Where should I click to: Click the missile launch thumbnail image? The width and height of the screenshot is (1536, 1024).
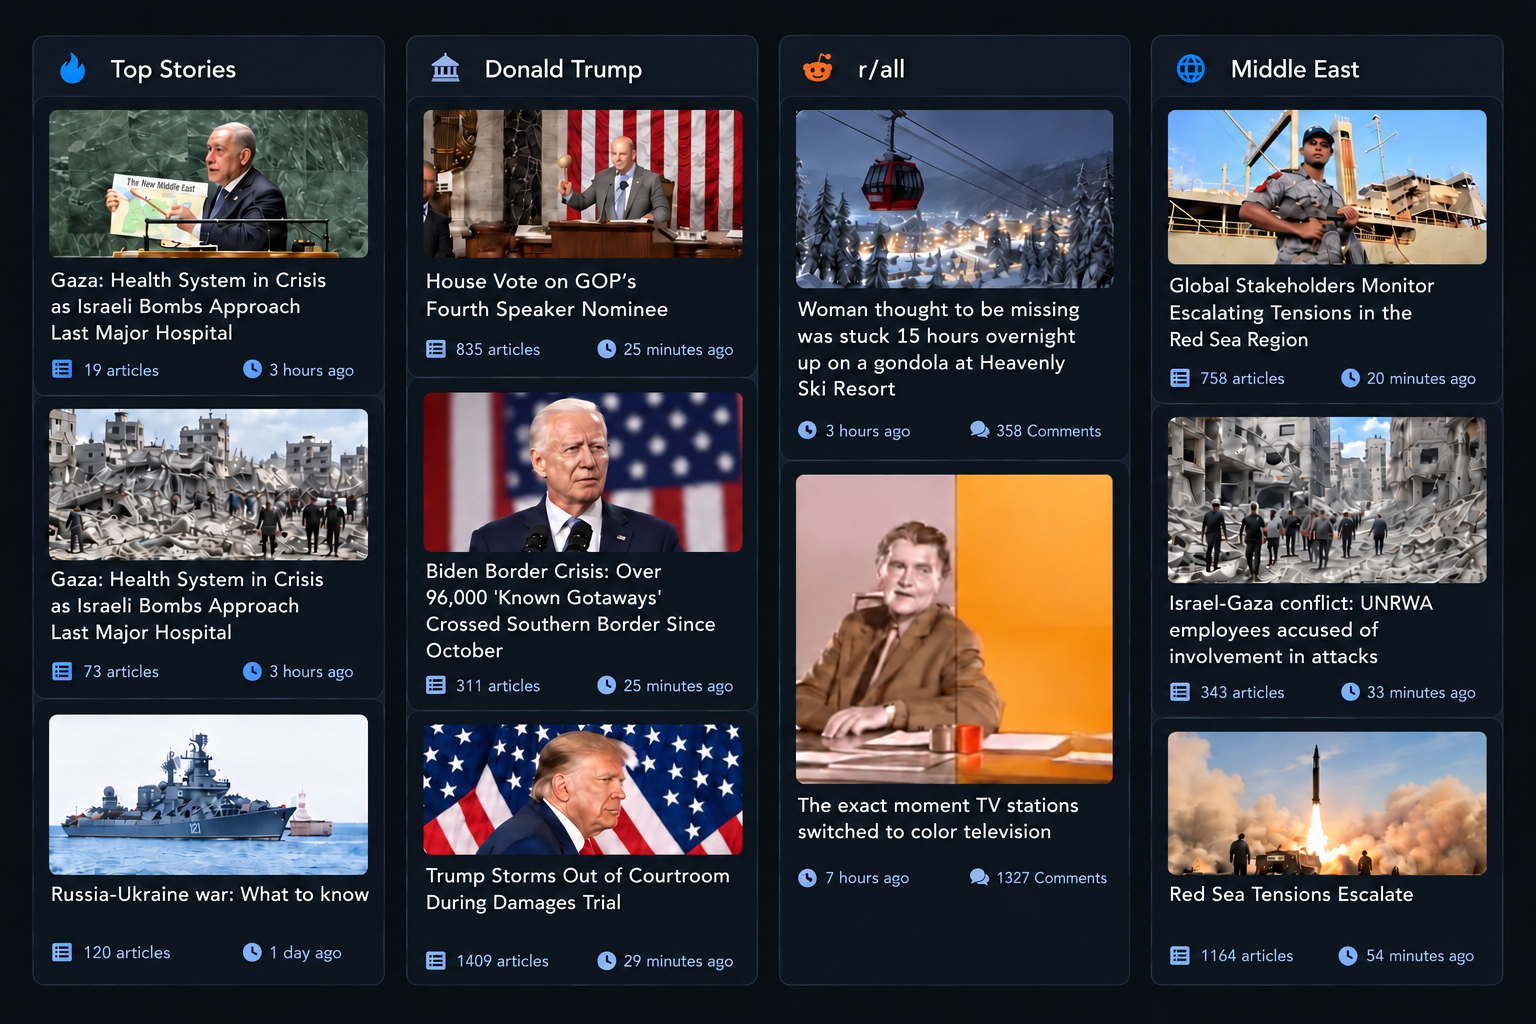[1327, 803]
